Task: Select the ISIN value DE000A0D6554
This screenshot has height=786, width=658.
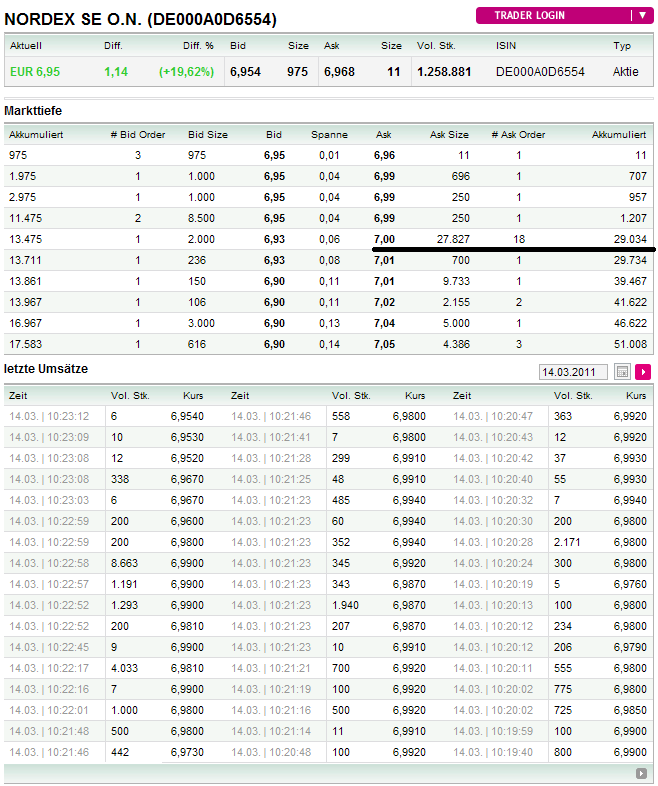Action: coord(540,72)
